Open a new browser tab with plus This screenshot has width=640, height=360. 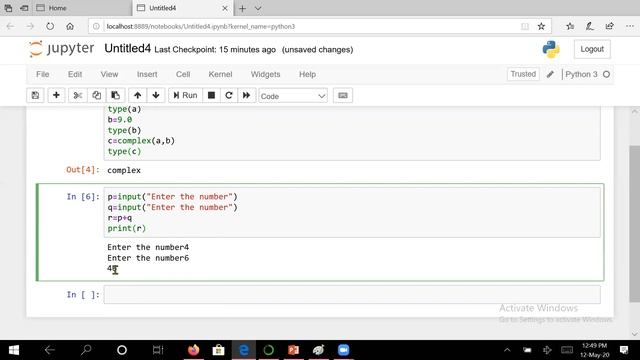(x=242, y=8)
